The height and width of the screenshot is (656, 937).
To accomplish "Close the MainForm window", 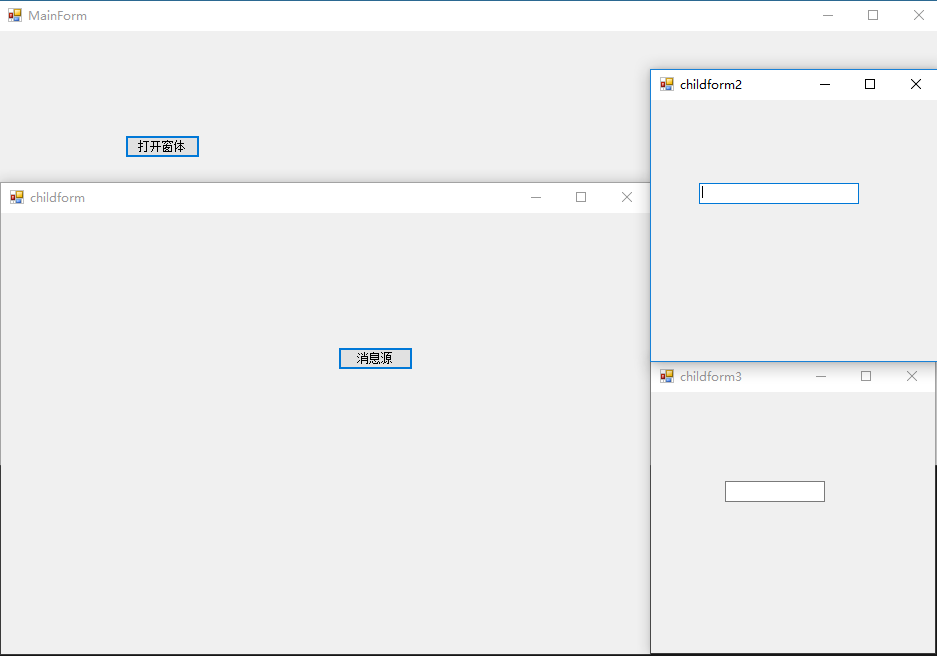I will point(918,16).
